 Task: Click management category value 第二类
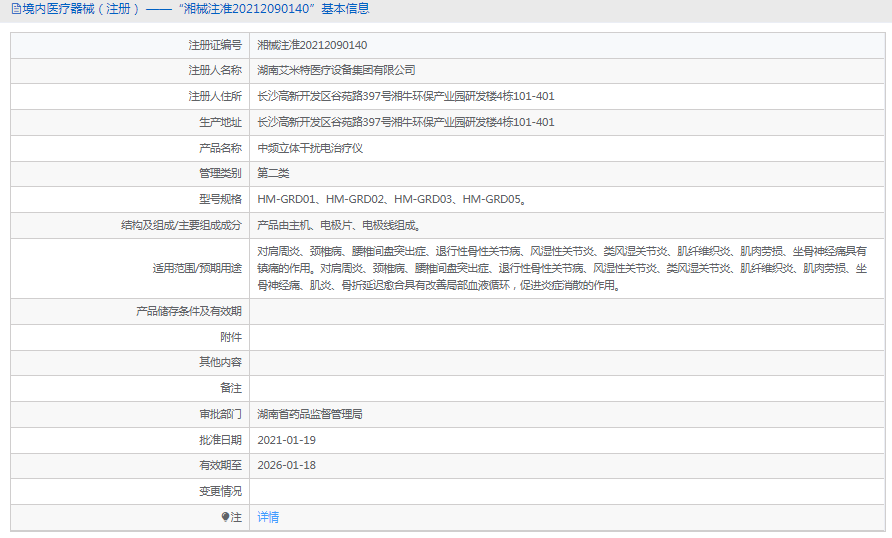[273, 173]
